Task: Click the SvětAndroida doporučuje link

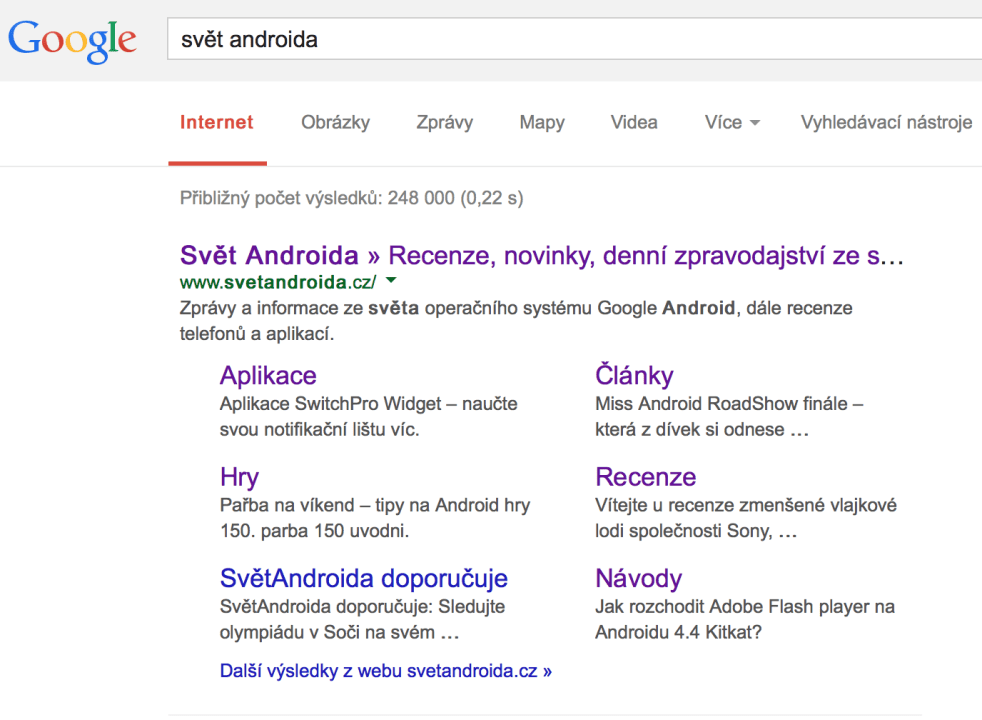Action: [364, 578]
